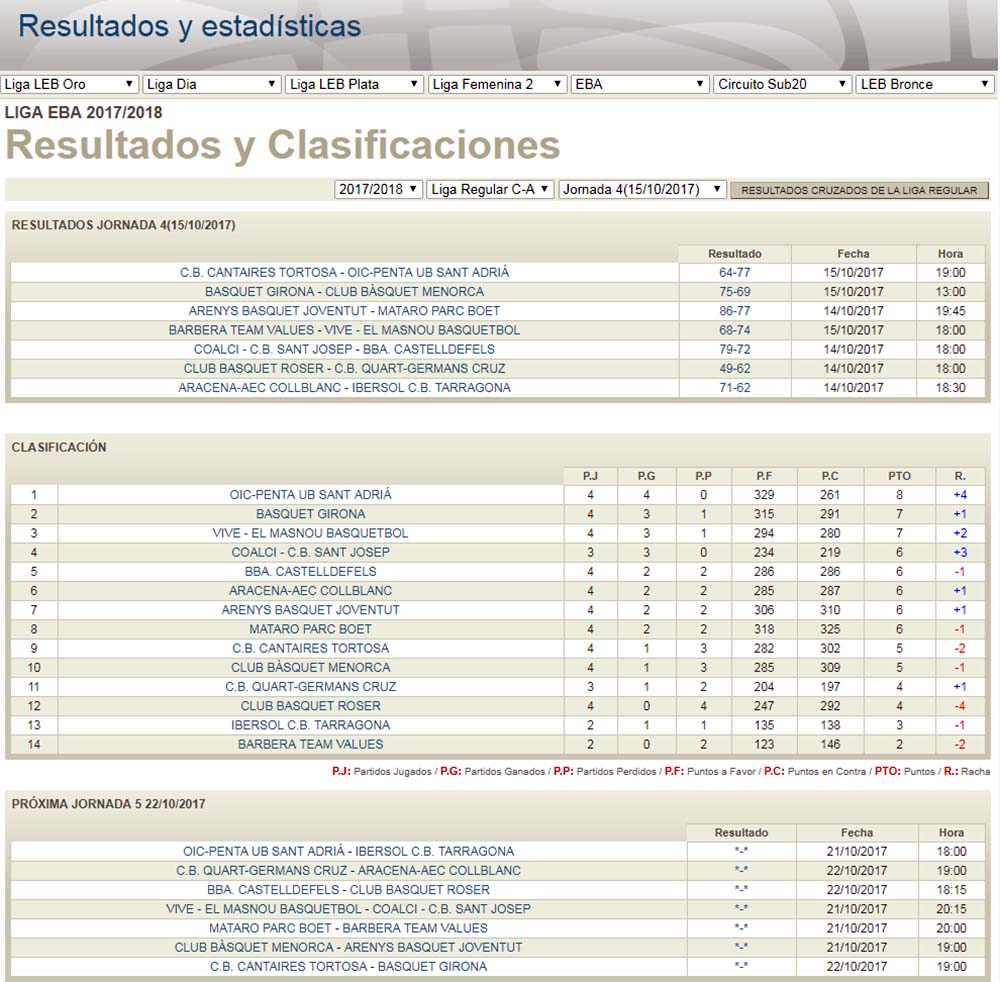Select BASQUET GIRONA in the classification table
This screenshot has height=982, width=1000.
pos(311,514)
